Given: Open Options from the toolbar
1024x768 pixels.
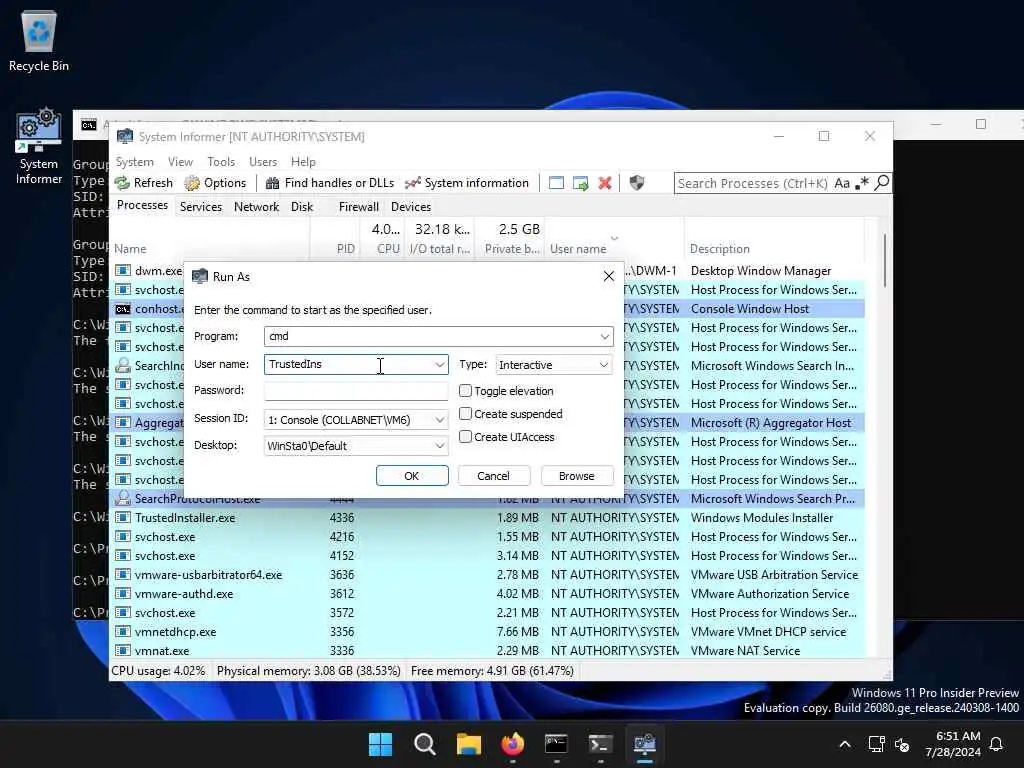Looking at the screenshot, I should [216, 183].
